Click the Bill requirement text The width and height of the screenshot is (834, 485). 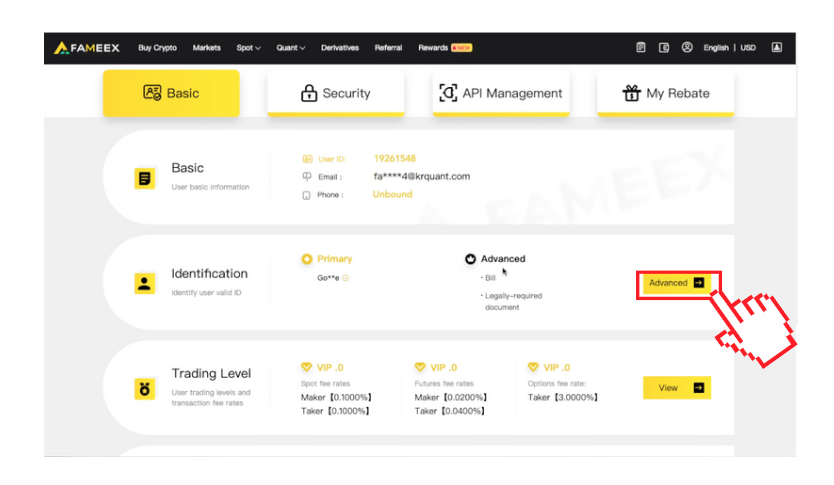click(488, 278)
